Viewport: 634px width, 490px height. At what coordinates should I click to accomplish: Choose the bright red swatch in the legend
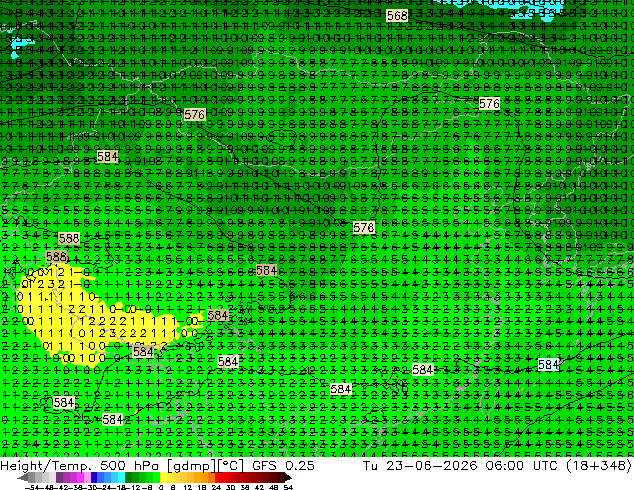tap(218, 478)
